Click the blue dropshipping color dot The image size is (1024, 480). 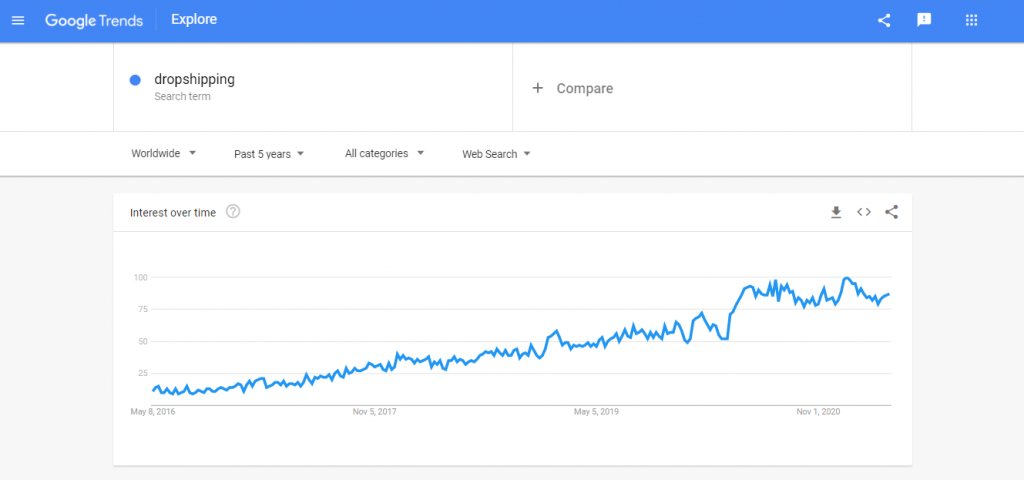[136, 80]
